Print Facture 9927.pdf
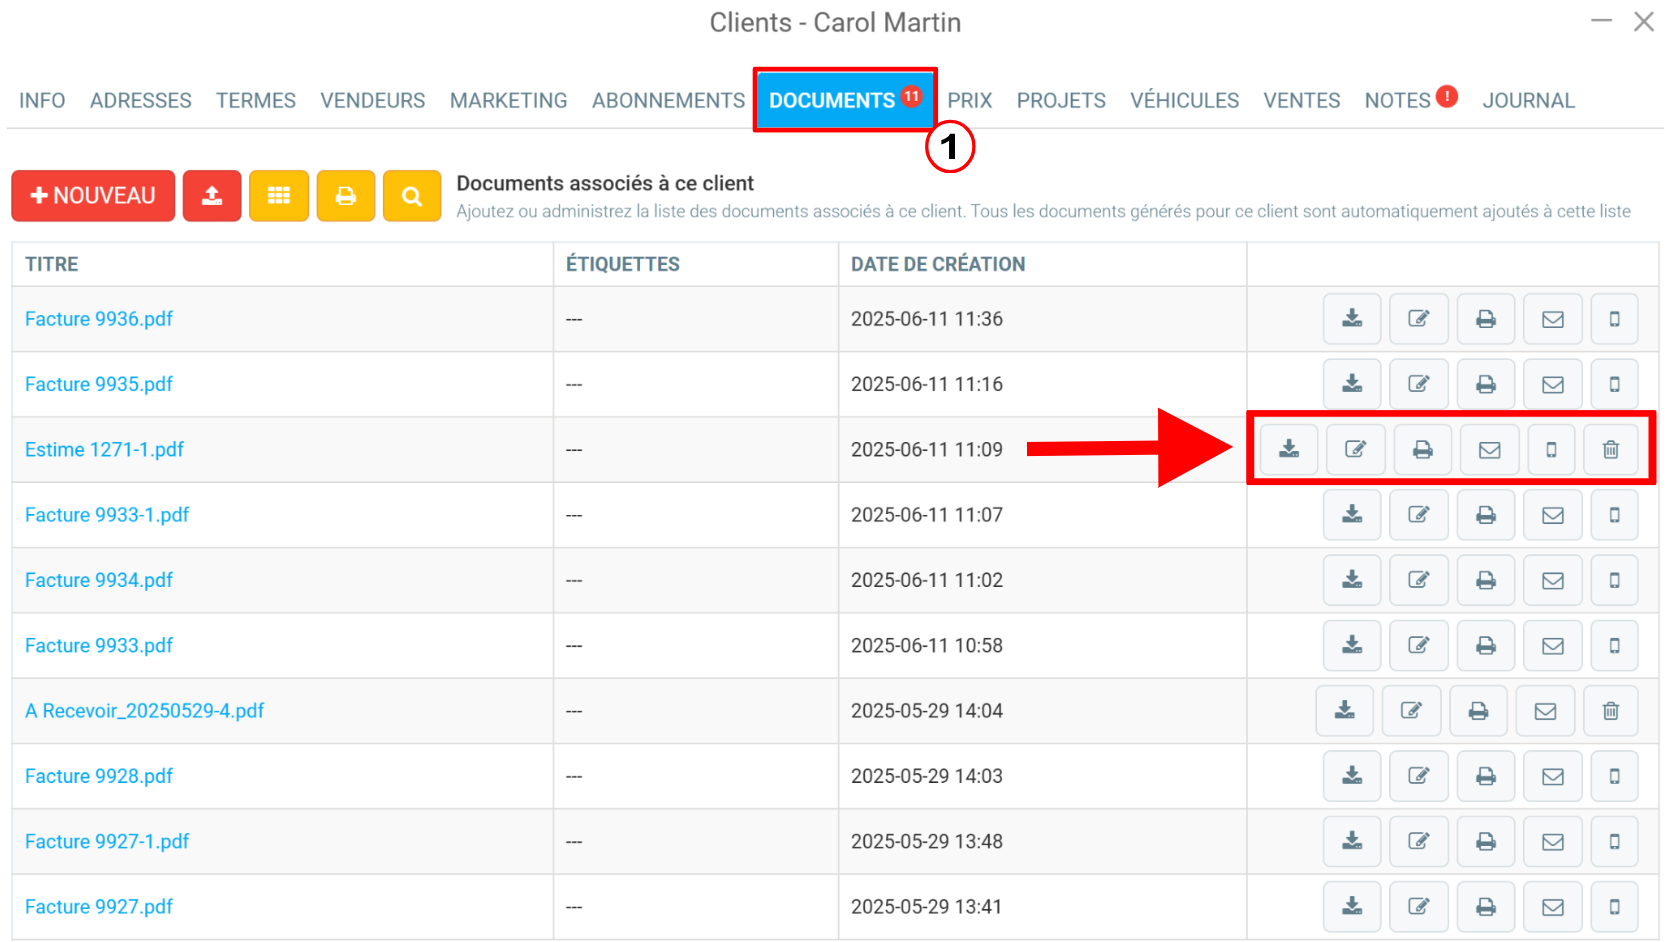Screen dimensions: 1666x942 click(x=1486, y=907)
